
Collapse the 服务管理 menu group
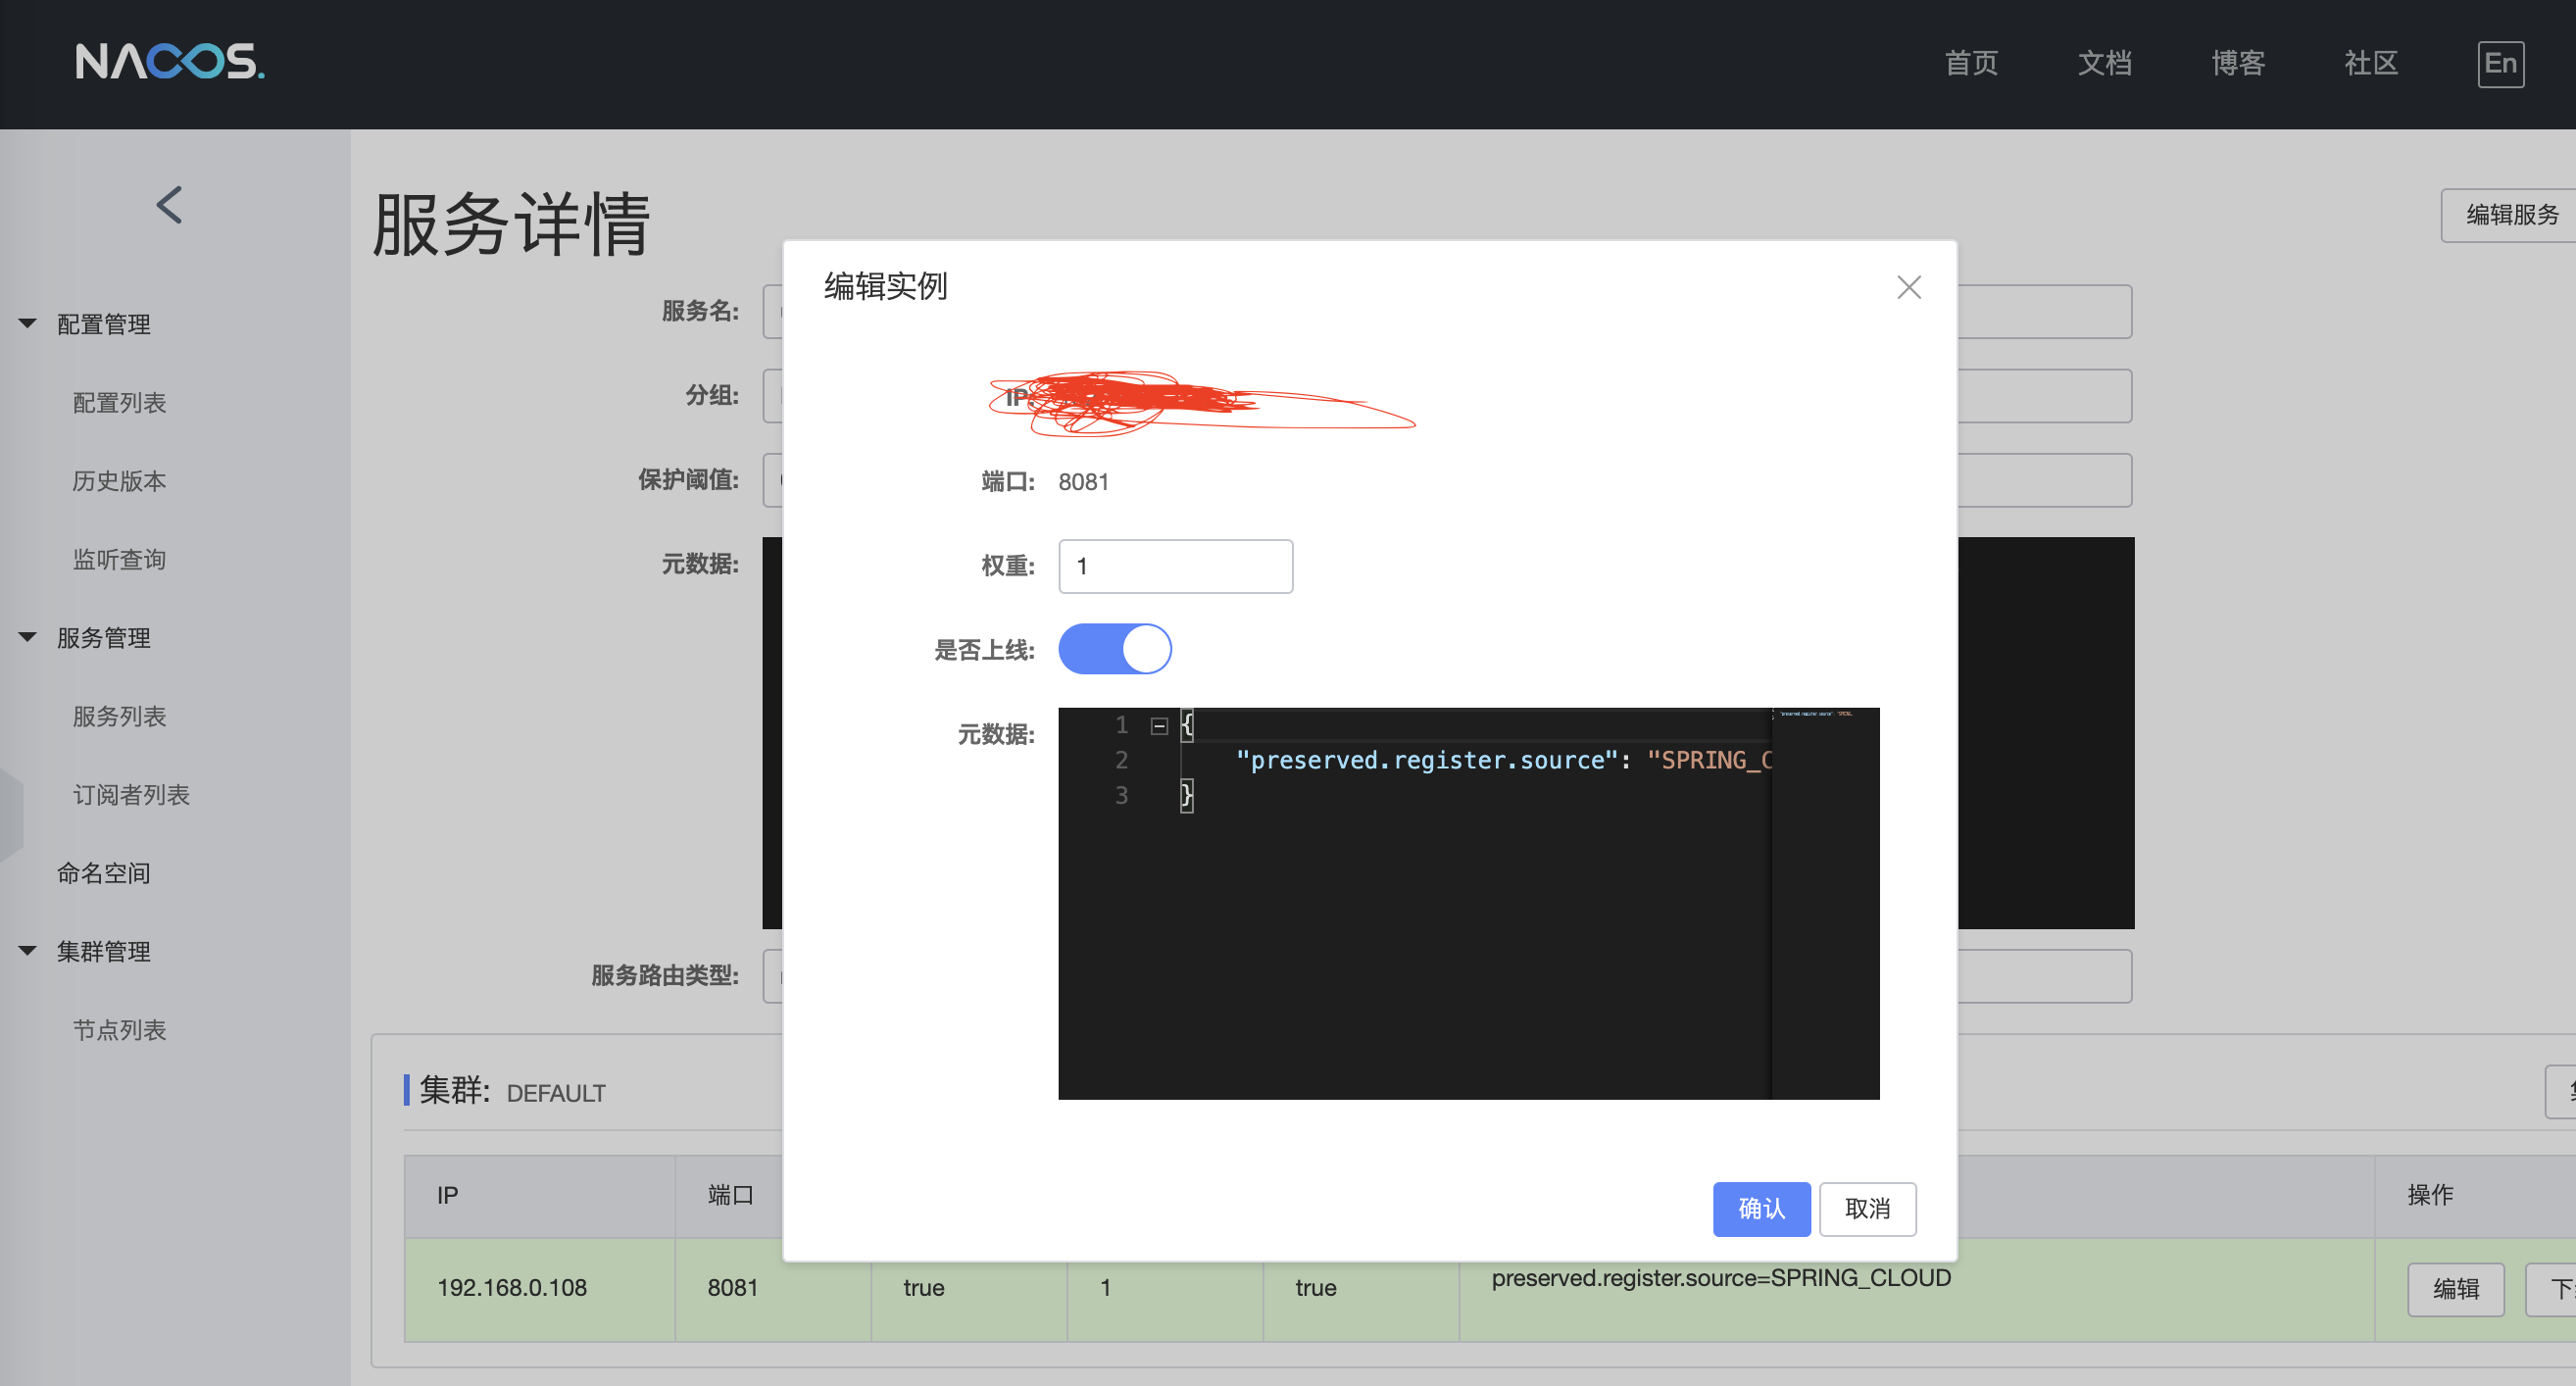28,638
